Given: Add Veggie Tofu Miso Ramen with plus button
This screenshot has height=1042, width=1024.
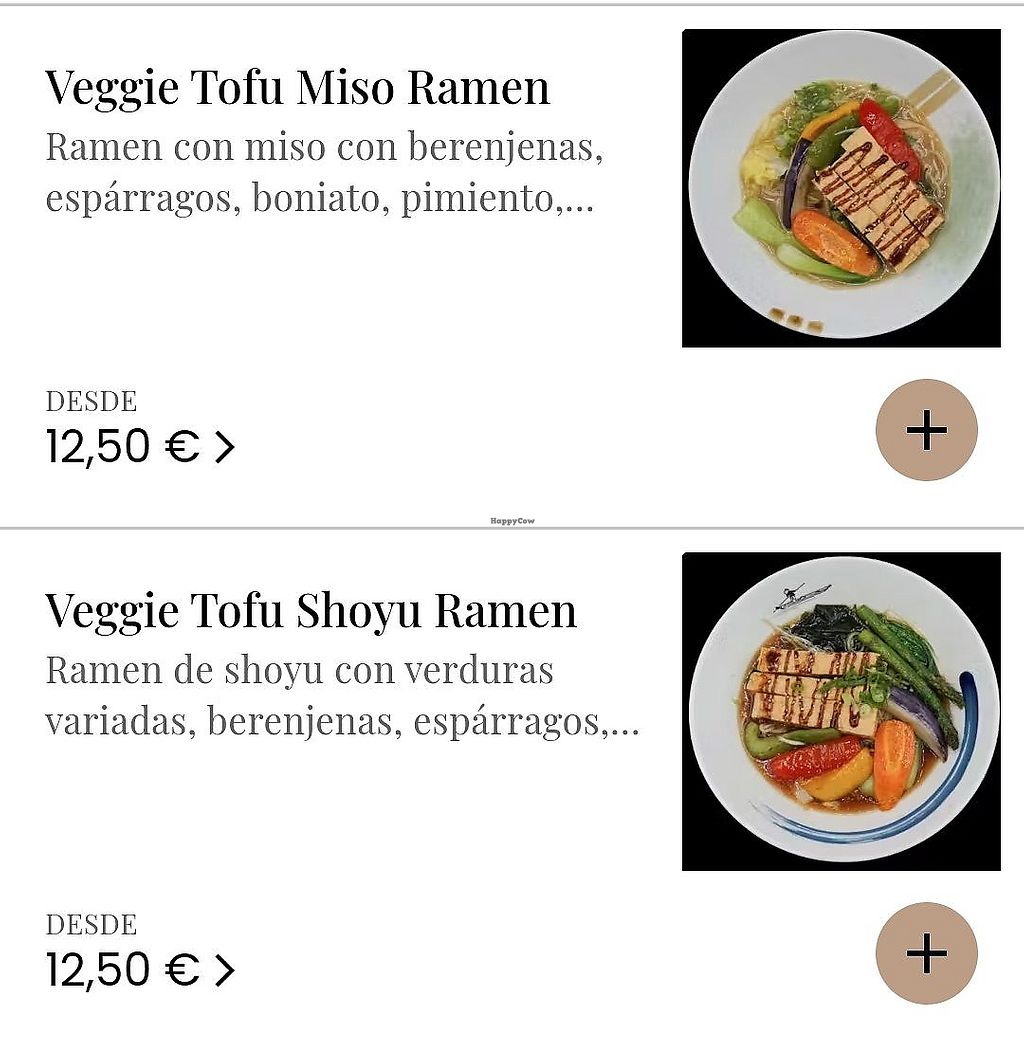Looking at the screenshot, I should pos(926,430).
